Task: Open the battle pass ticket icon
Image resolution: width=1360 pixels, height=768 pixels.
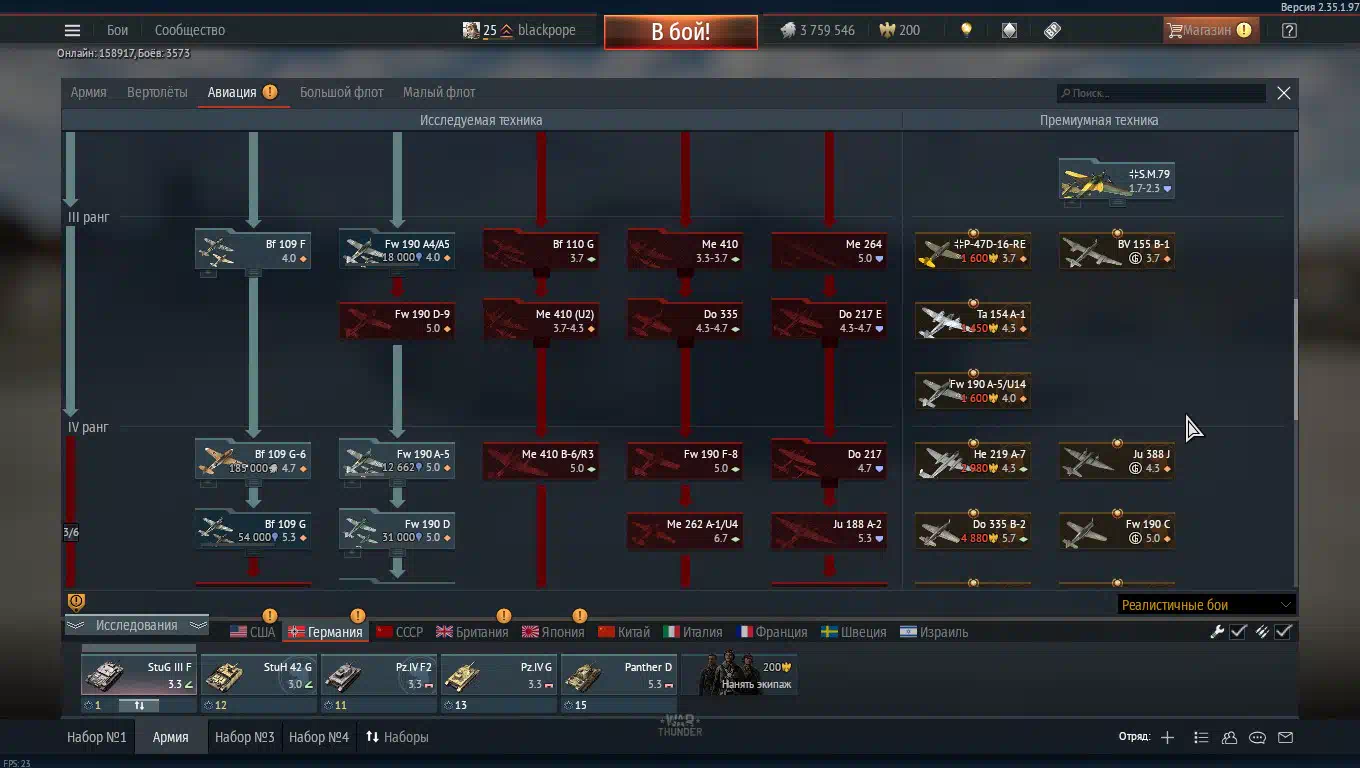Action: click(1052, 30)
